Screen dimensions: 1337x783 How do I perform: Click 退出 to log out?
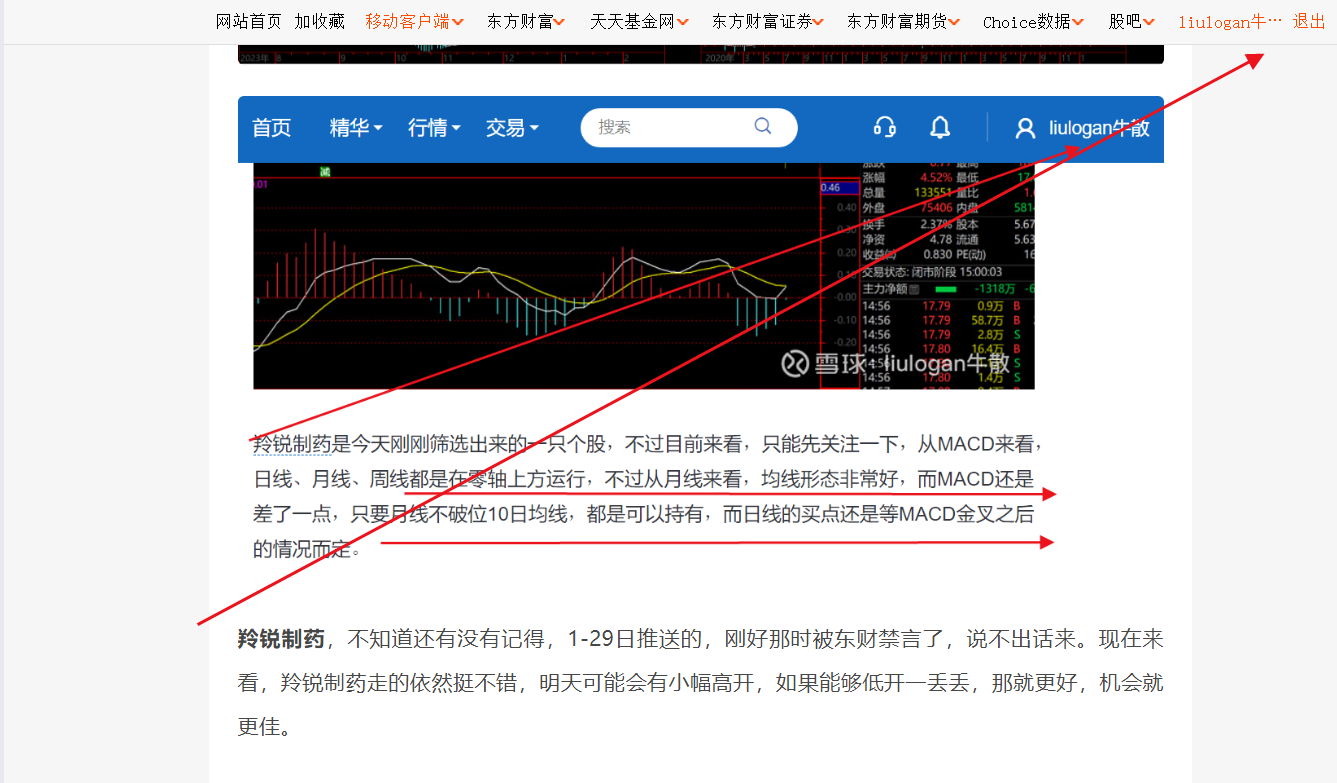pos(1309,21)
